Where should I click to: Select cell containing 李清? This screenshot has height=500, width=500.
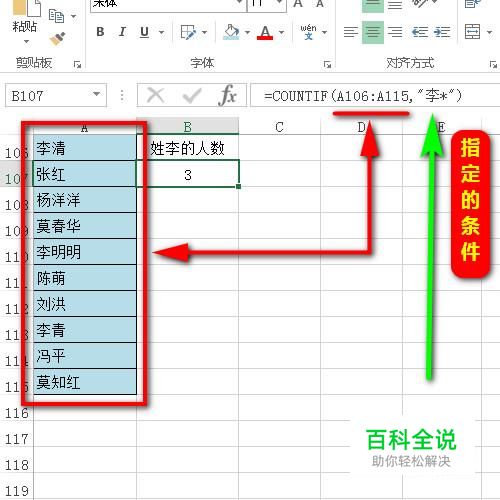coord(85,148)
